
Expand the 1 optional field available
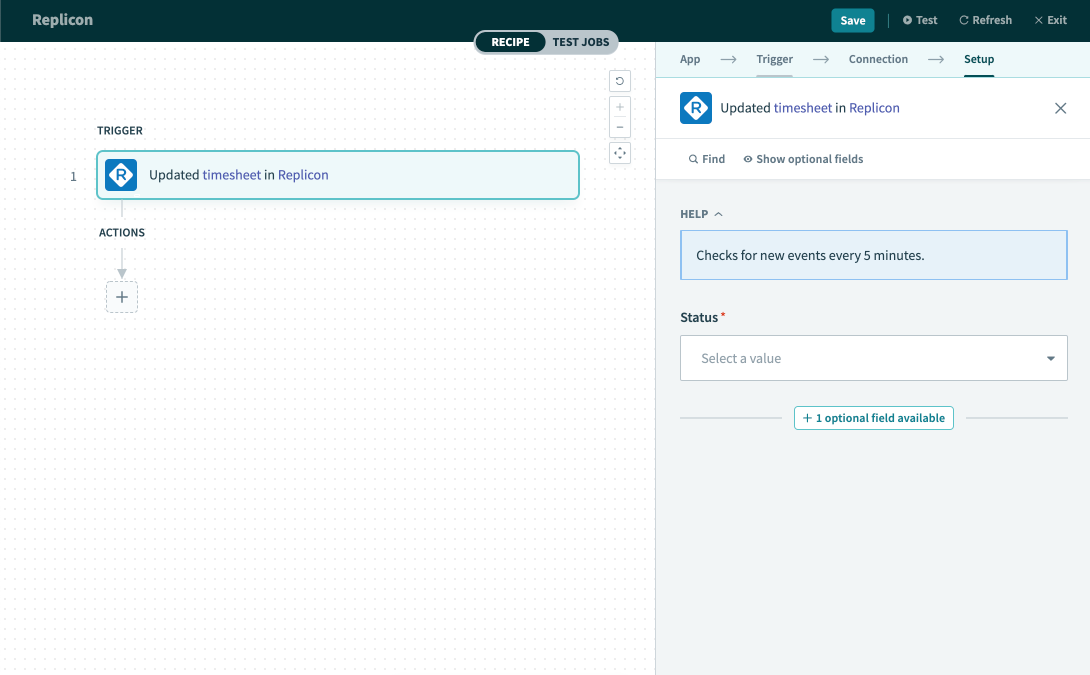tap(873, 418)
